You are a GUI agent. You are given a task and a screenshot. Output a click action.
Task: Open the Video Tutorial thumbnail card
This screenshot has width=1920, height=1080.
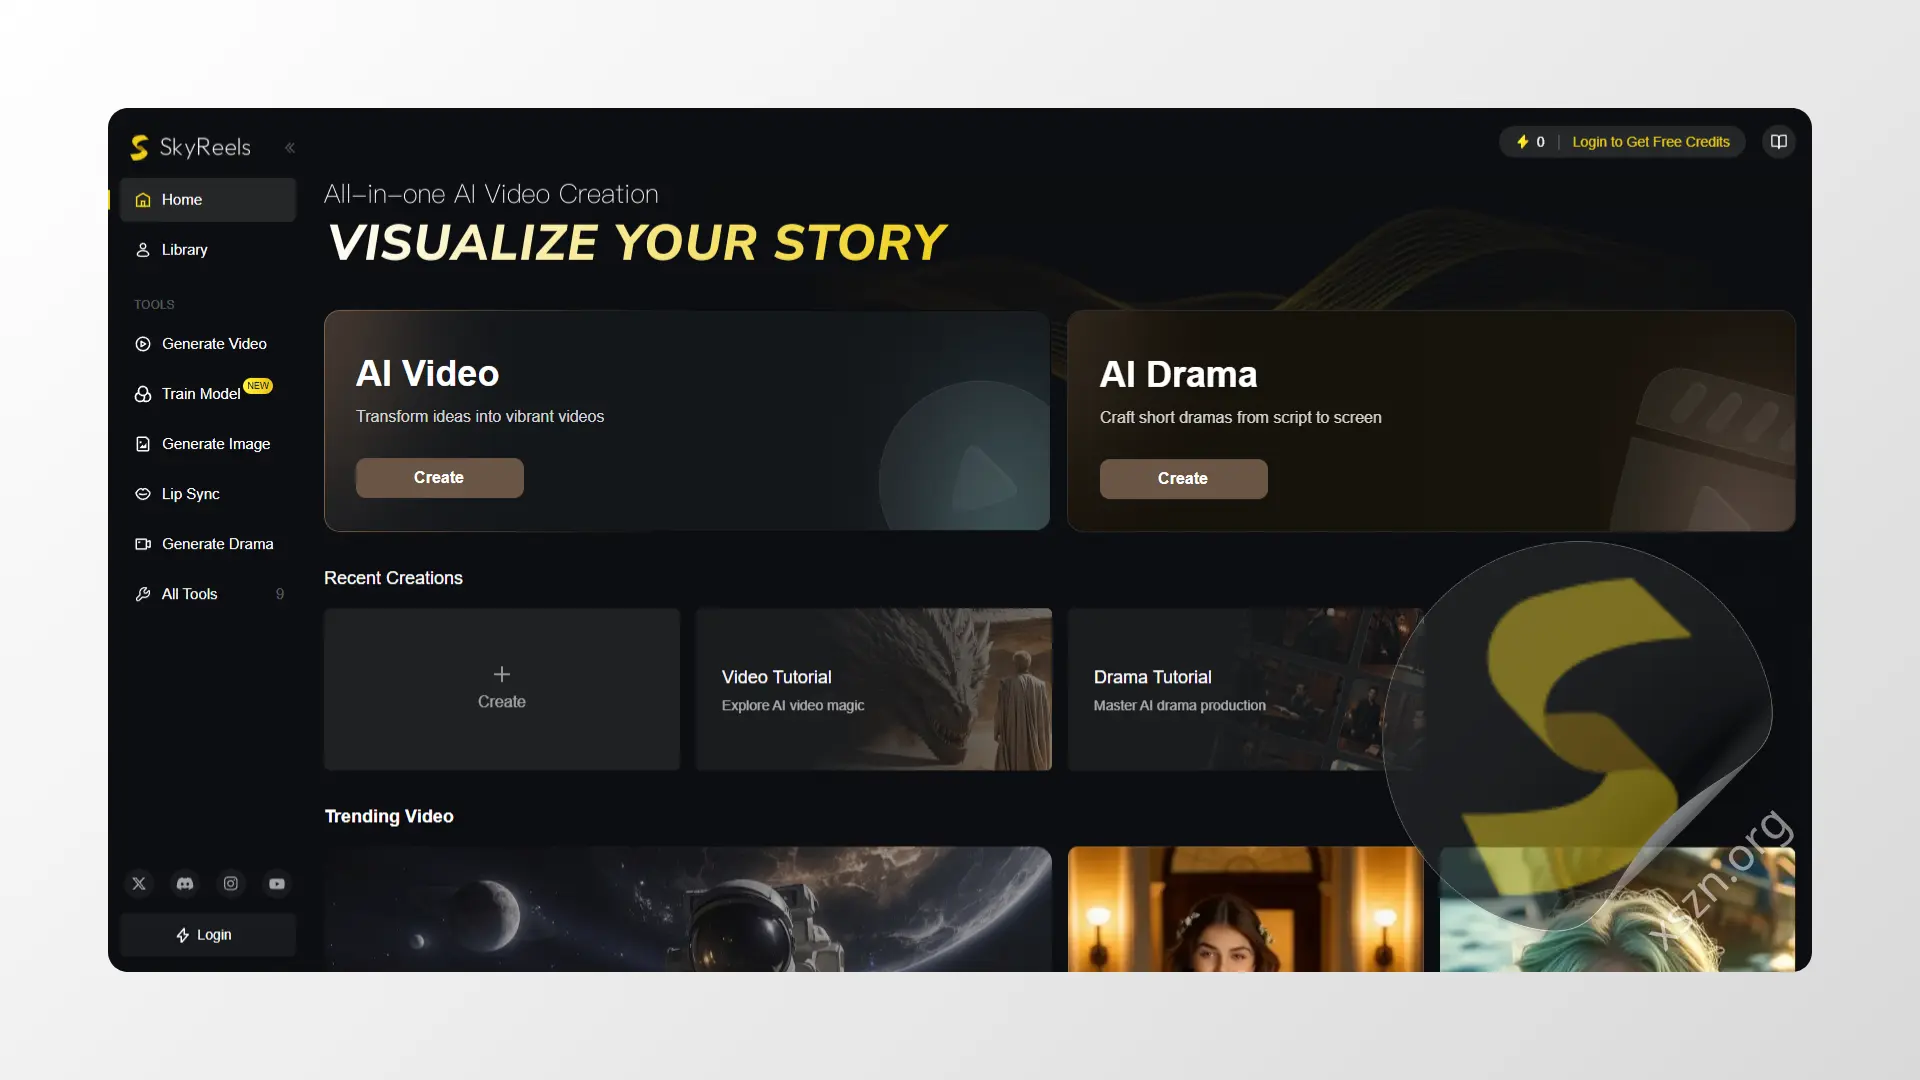click(x=874, y=689)
